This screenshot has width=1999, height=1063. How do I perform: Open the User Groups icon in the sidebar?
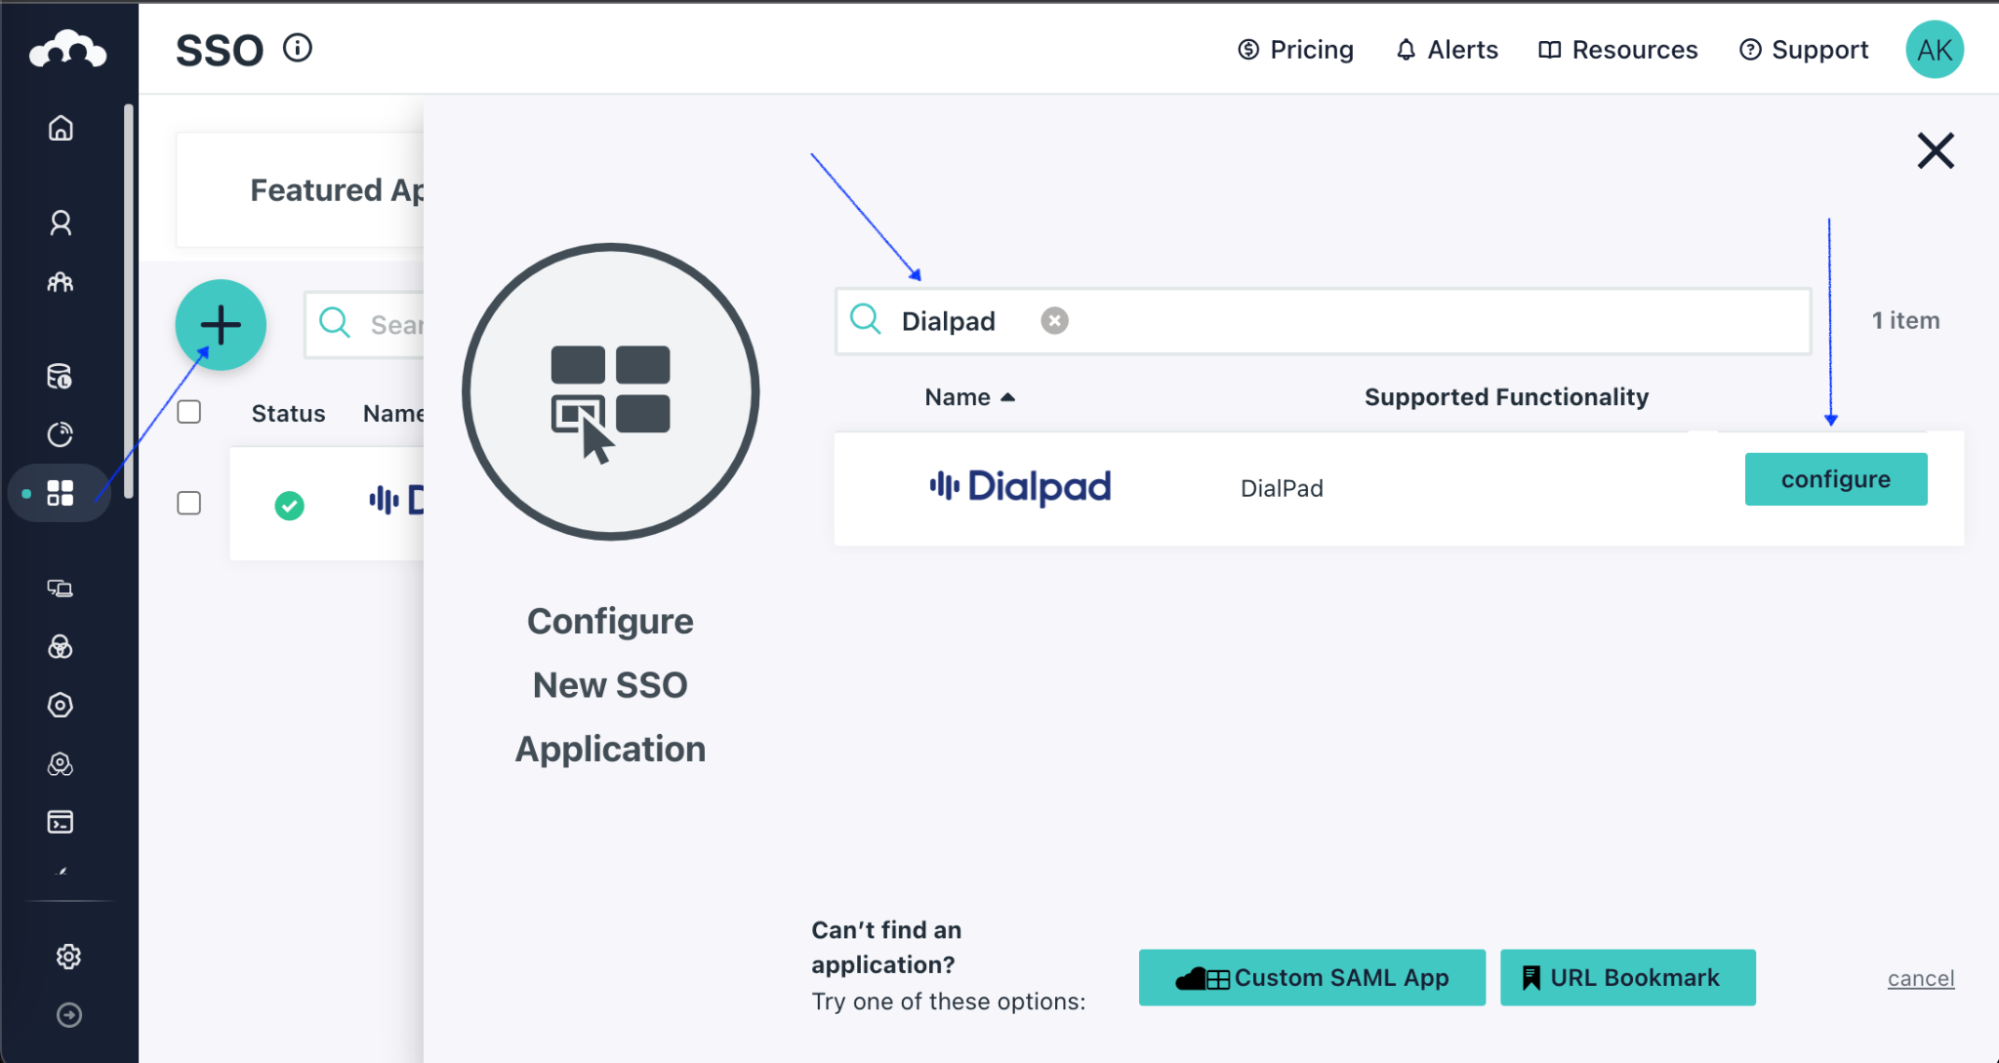(60, 282)
